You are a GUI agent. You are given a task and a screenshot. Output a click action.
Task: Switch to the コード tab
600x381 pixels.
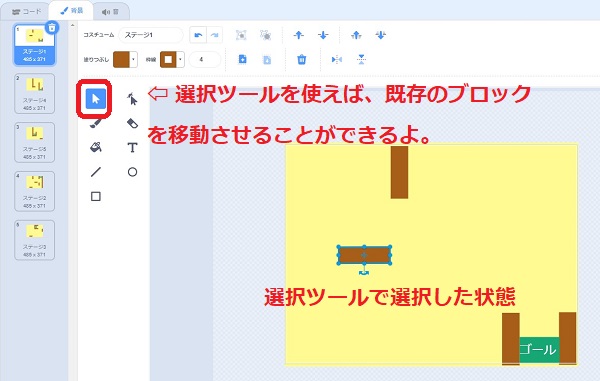click(x=26, y=11)
